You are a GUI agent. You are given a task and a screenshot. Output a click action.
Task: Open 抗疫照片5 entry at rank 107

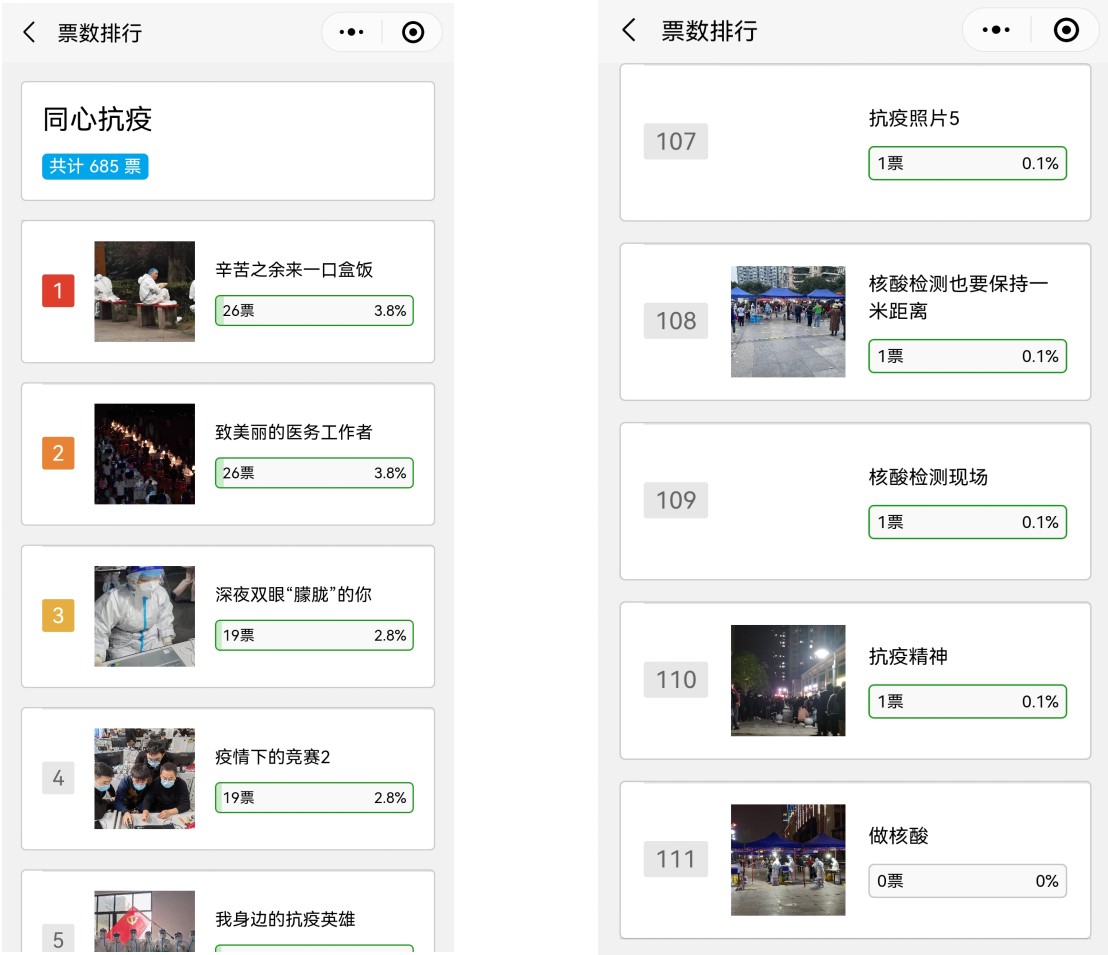[x=914, y=119]
